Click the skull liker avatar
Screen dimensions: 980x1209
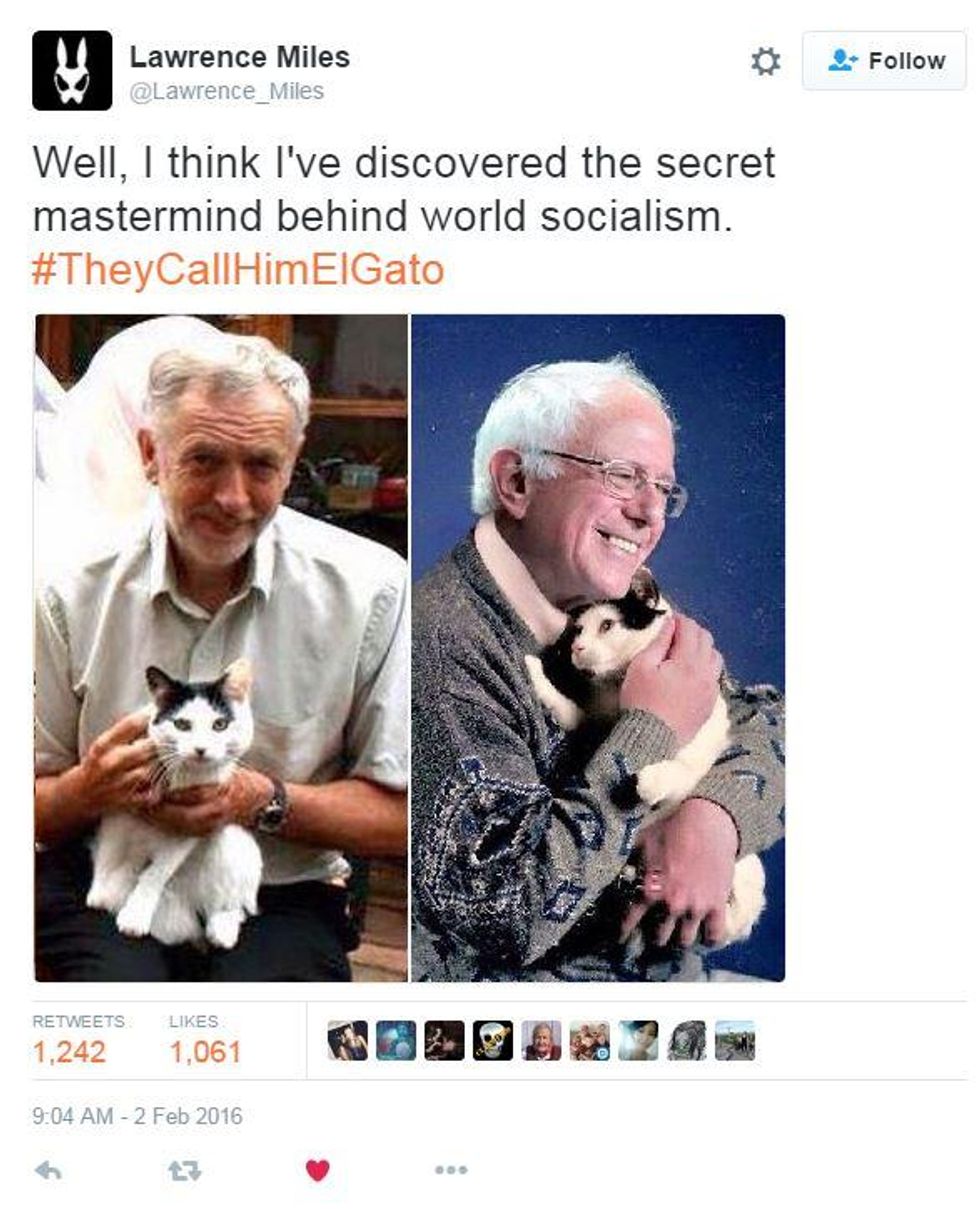click(493, 1040)
